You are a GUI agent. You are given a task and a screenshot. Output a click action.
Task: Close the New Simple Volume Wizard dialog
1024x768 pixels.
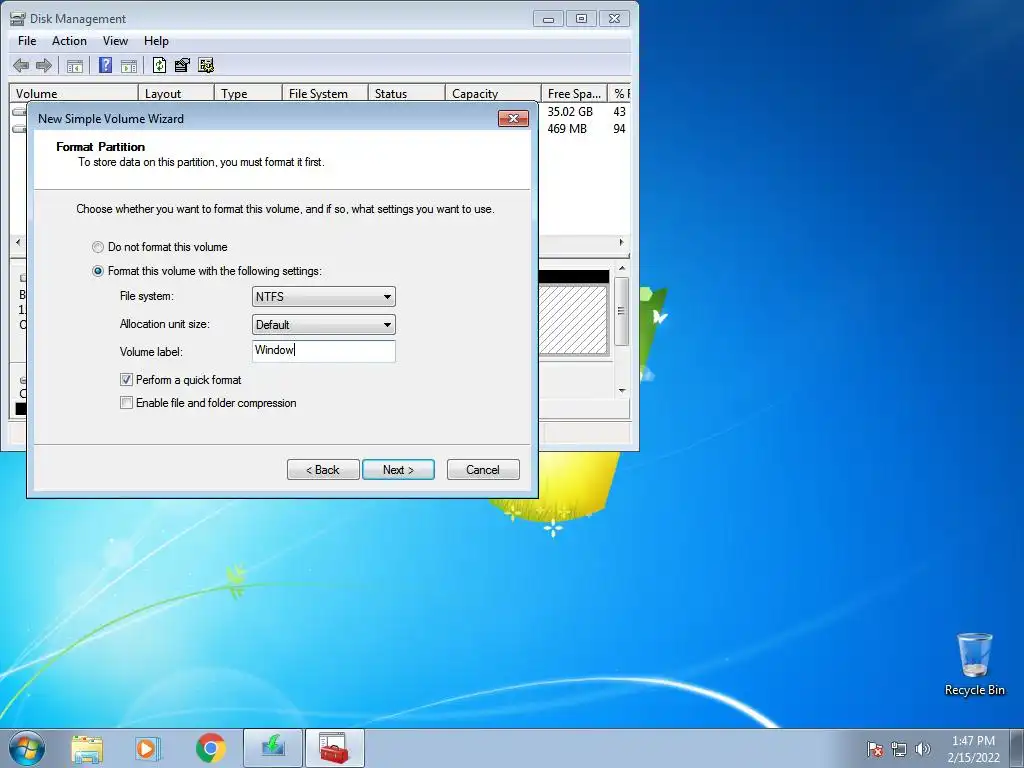pyautogui.click(x=513, y=118)
